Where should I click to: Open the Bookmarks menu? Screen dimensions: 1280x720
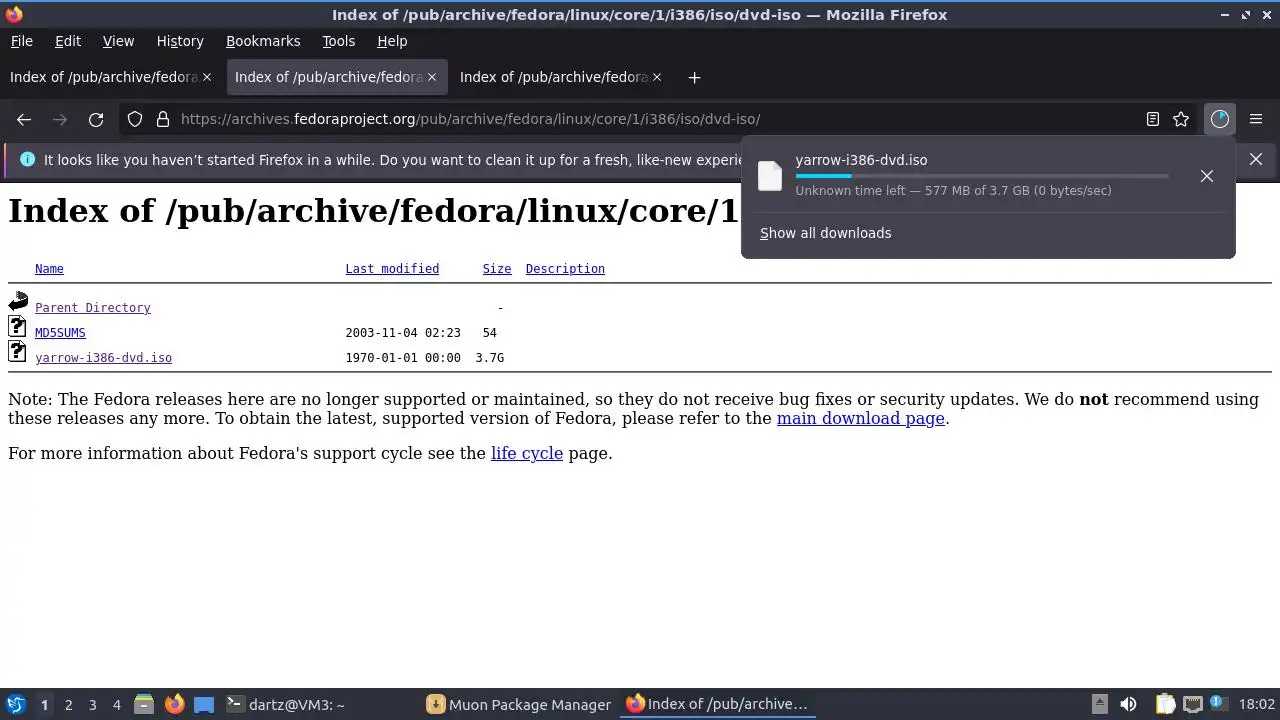point(263,41)
